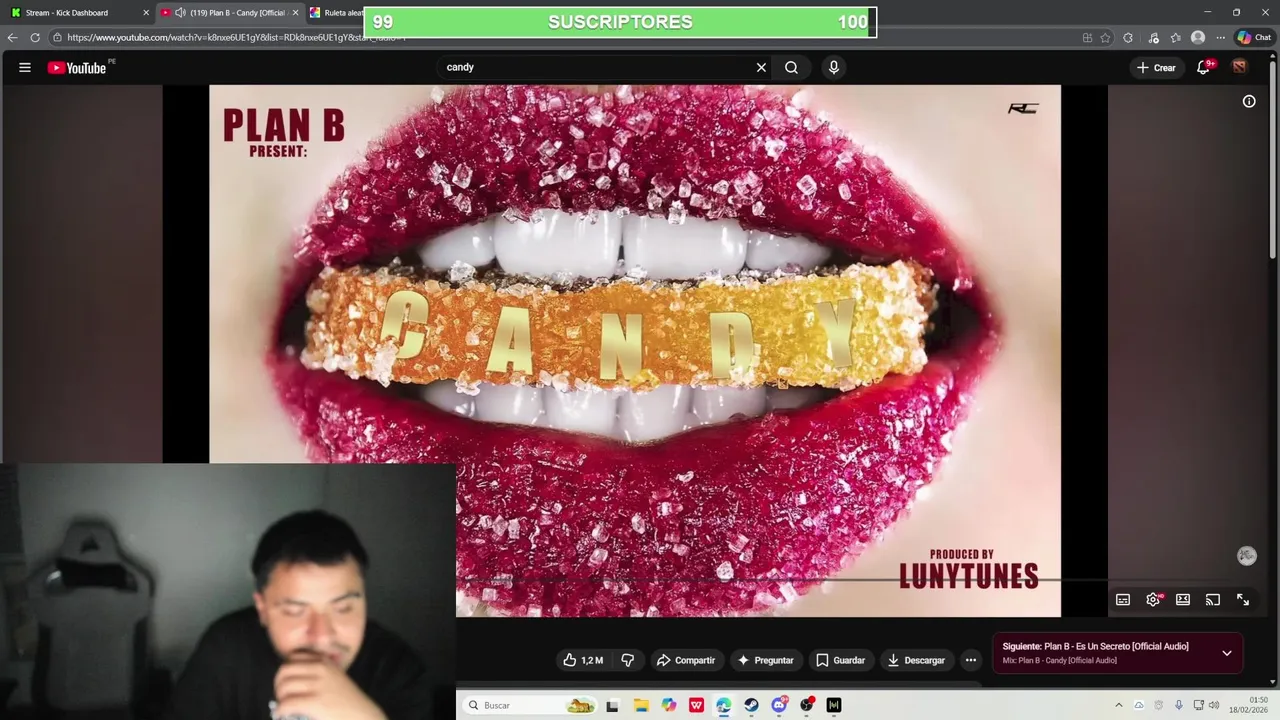The height and width of the screenshot is (720, 1280).
Task: Mute tab via the speaker icon on YouTube tab
Action: (180, 13)
